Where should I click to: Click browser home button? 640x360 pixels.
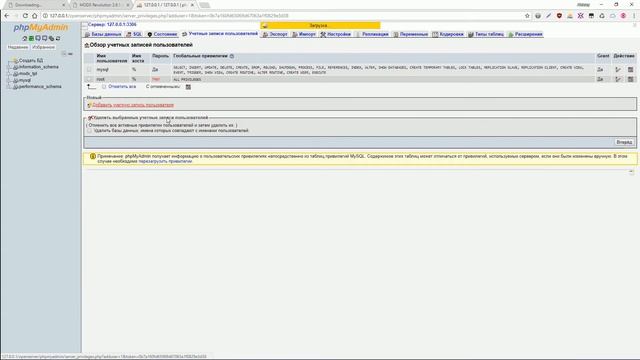pyautogui.click(x=35, y=16)
